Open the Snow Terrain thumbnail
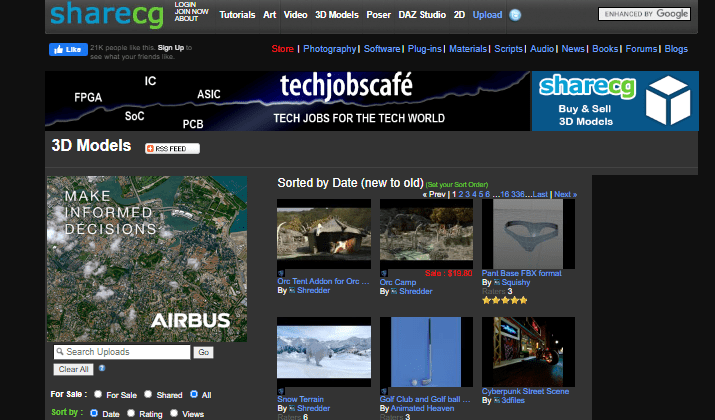Image resolution: width=715 pixels, height=420 pixels. click(x=324, y=352)
